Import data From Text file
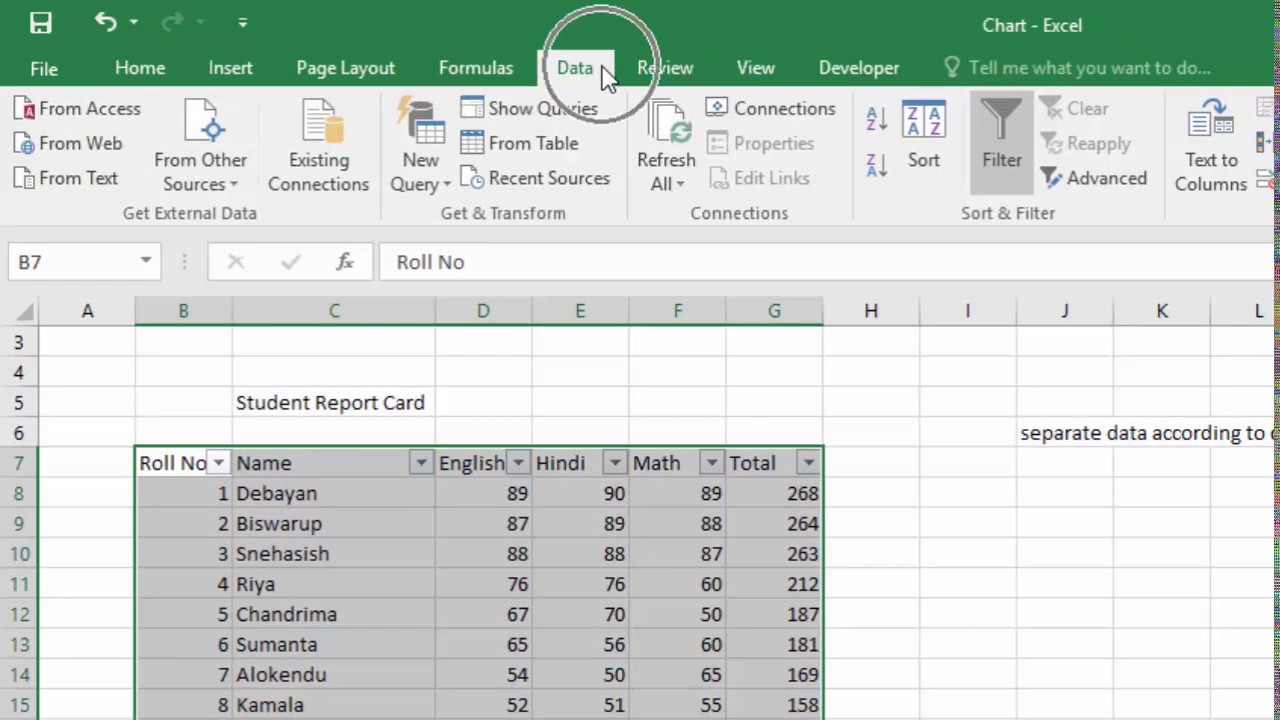The width and height of the screenshot is (1280, 720). [x=66, y=178]
